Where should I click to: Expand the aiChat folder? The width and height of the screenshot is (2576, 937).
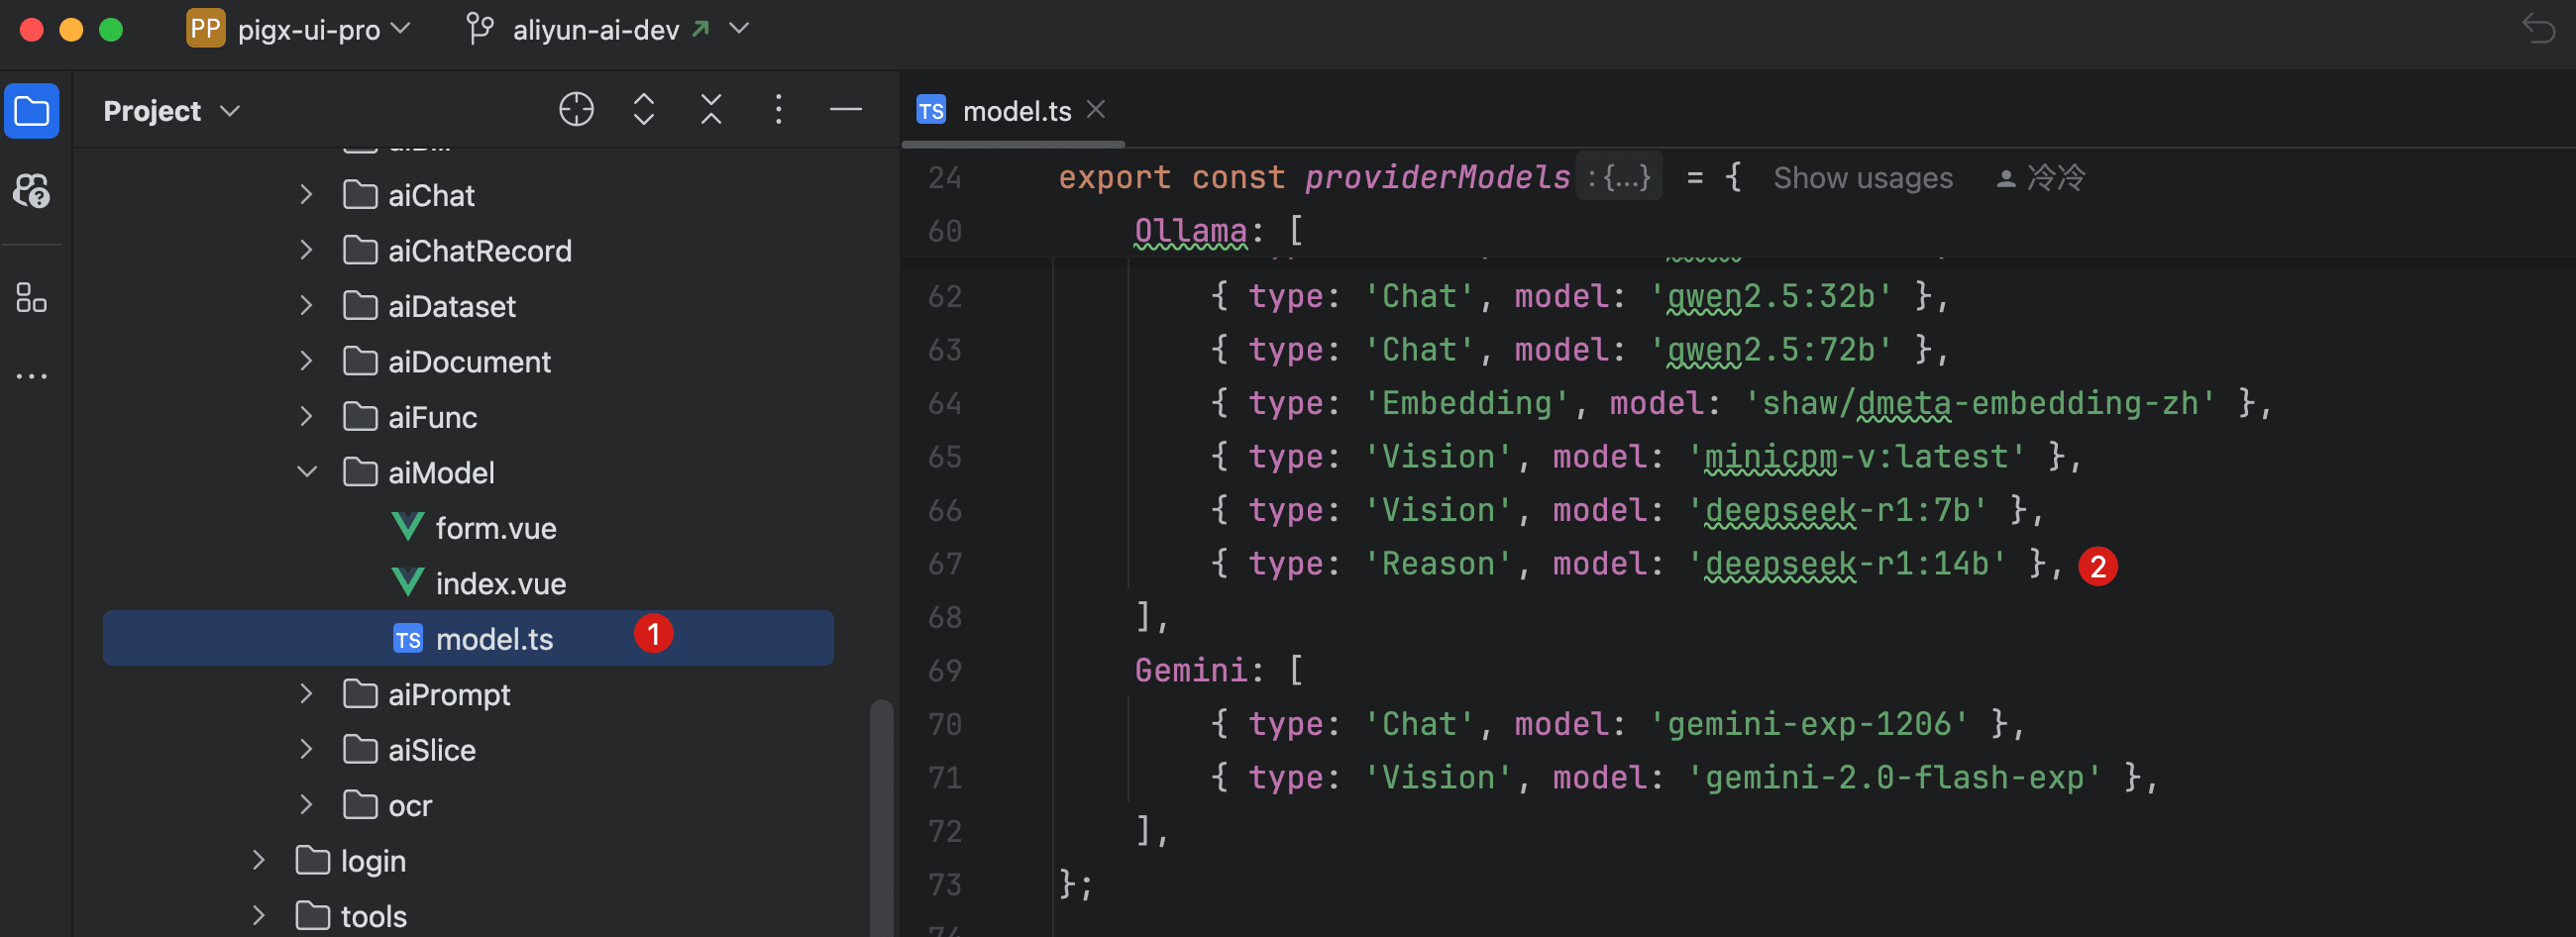tap(306, 195)
